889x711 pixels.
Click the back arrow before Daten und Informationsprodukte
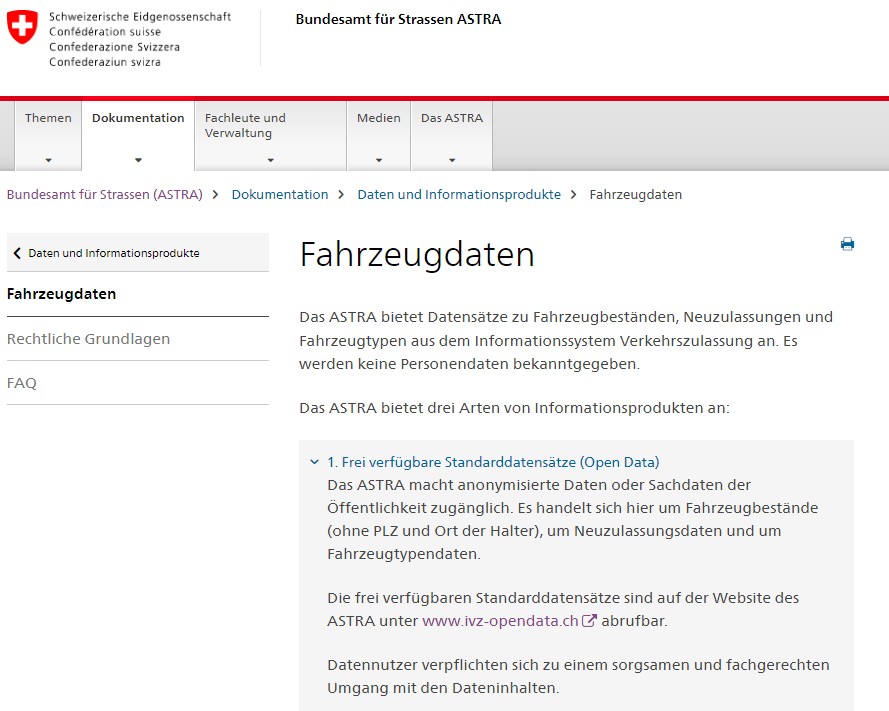click(x=16, y=253)
